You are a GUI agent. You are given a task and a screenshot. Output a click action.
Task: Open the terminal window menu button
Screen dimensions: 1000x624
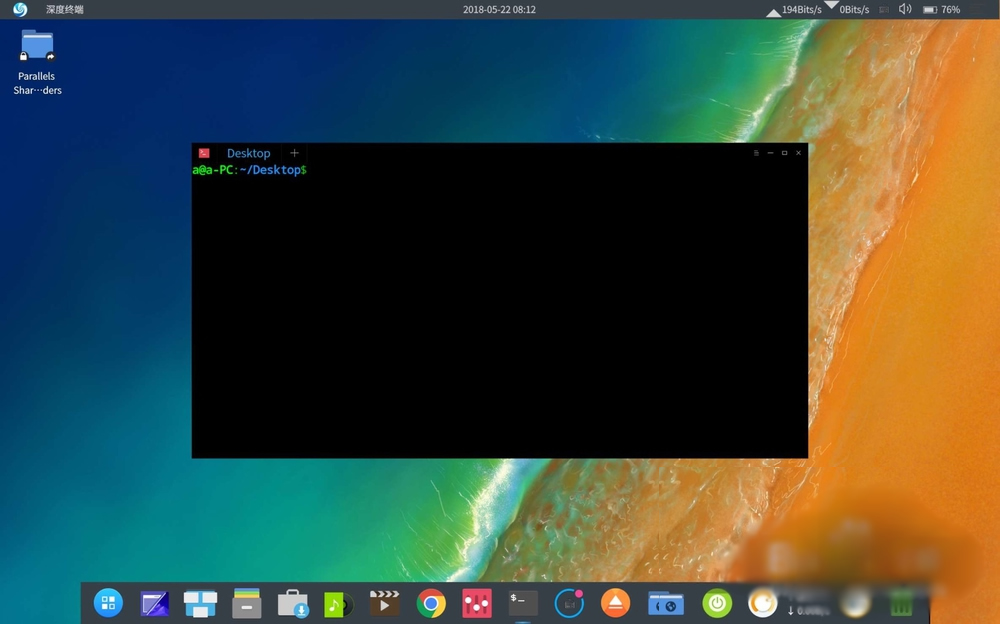(x=756, y=153)
